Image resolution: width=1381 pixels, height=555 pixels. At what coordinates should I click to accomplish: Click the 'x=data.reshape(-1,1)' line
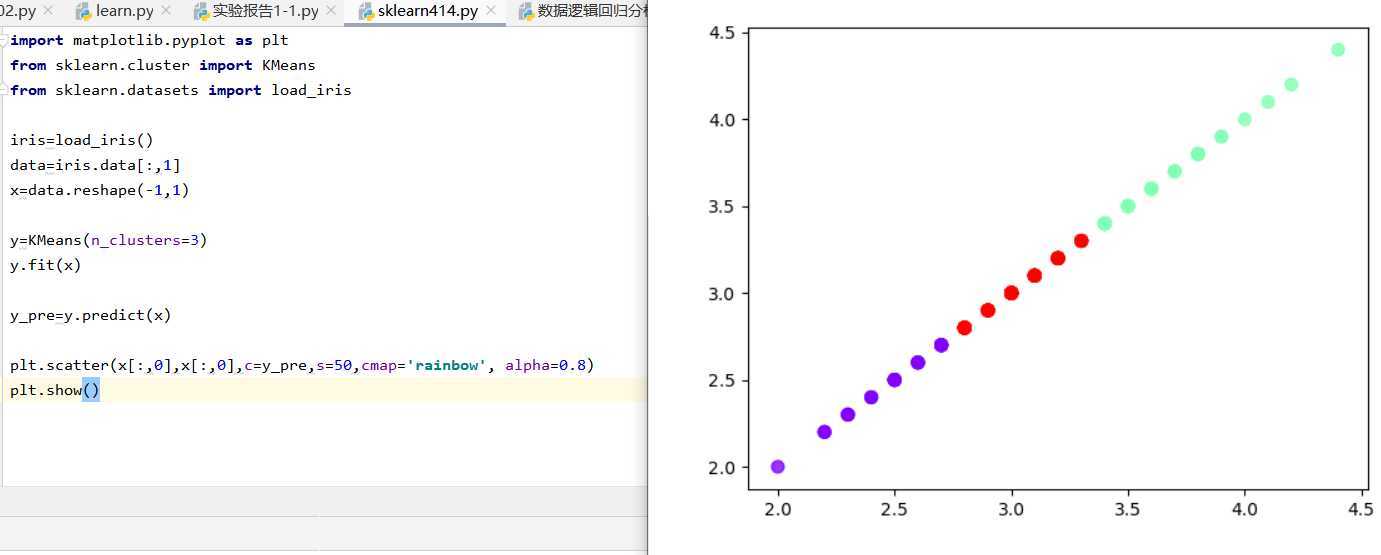point(100,190)
